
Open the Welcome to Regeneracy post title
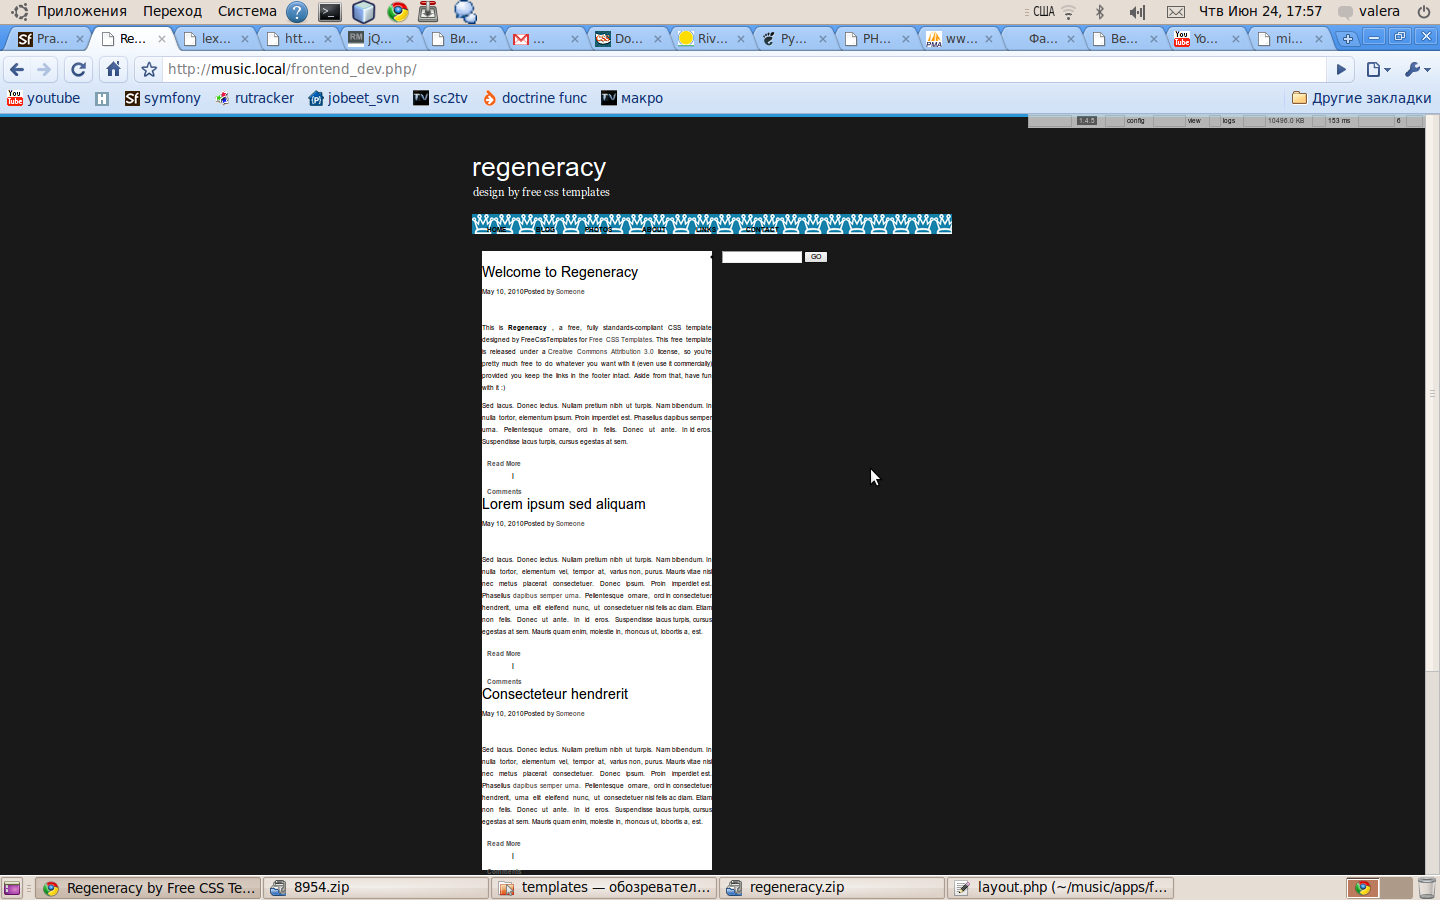click(x=560, y=272)
